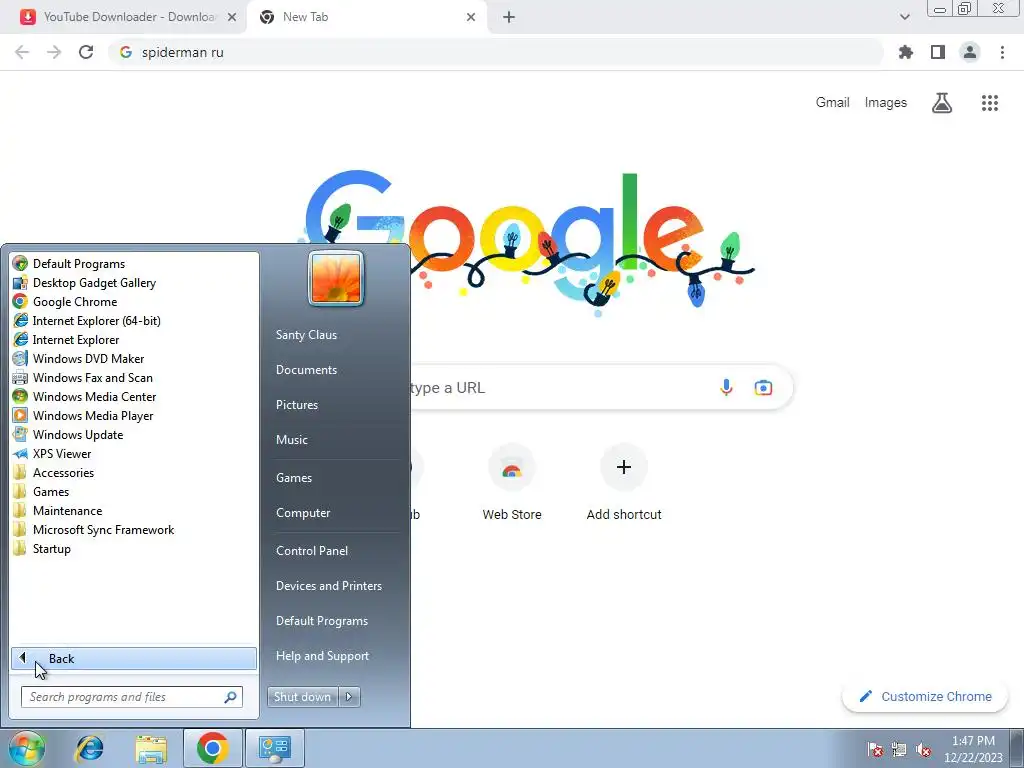This screenshot has width=1024, height=768.
Task: Open the Web Store shortcut
Action: pos(512,483)
